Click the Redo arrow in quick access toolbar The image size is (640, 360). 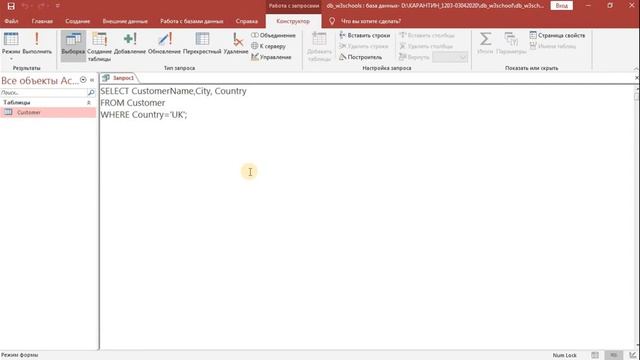click(41, 6)
